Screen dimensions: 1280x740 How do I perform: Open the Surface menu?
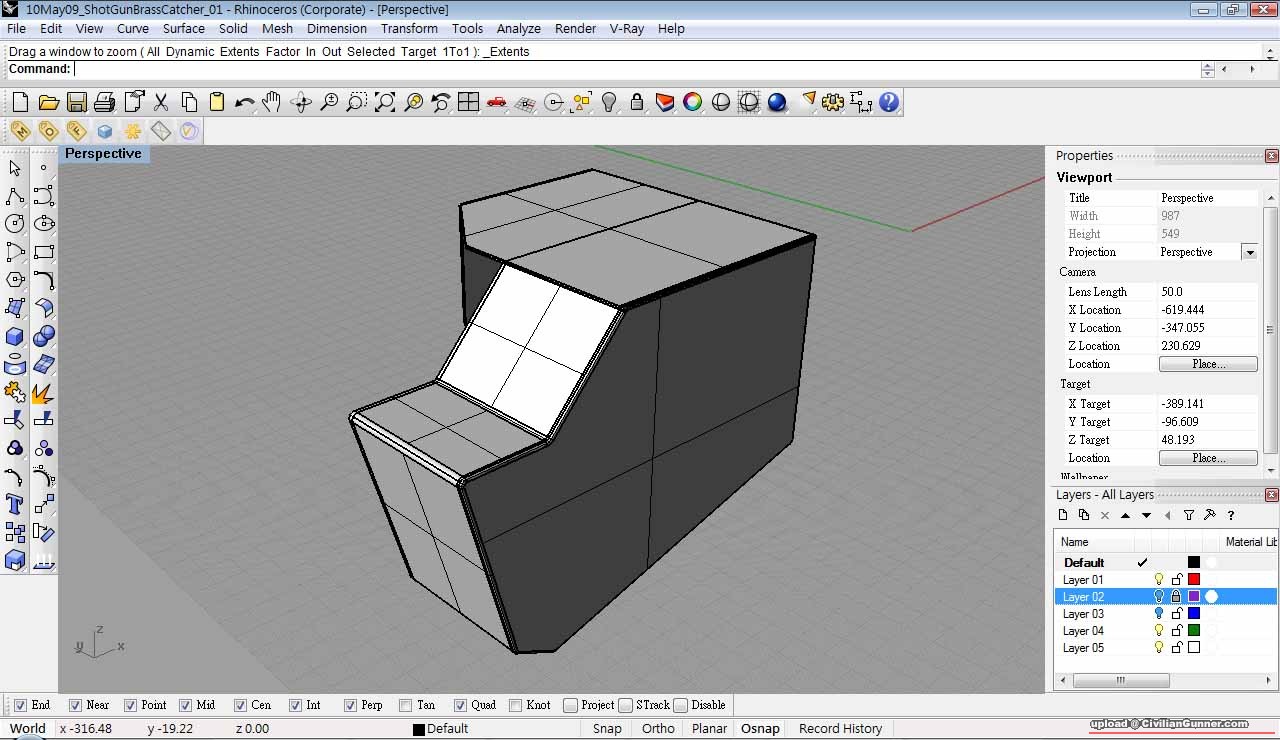(x=184, y=29)
